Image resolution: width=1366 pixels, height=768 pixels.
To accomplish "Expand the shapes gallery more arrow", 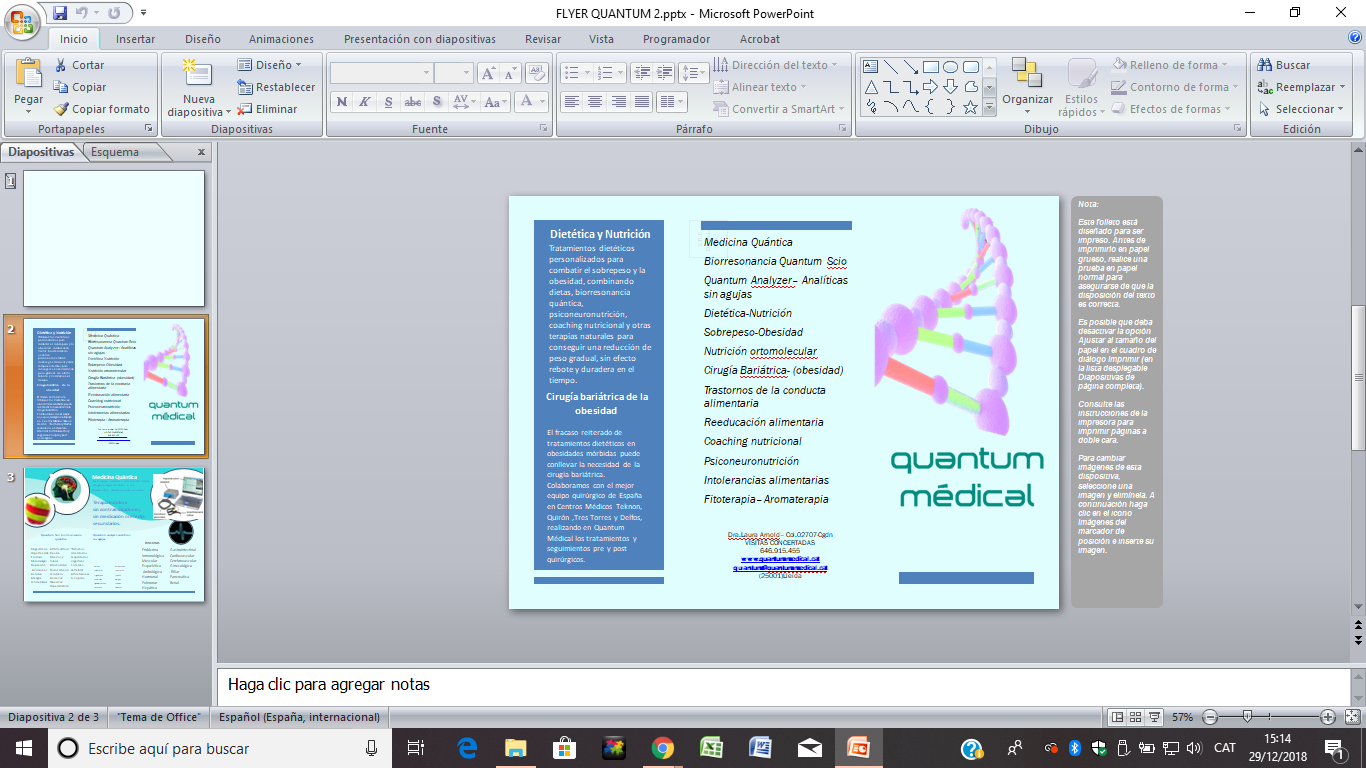I will (x=990, y=107).
